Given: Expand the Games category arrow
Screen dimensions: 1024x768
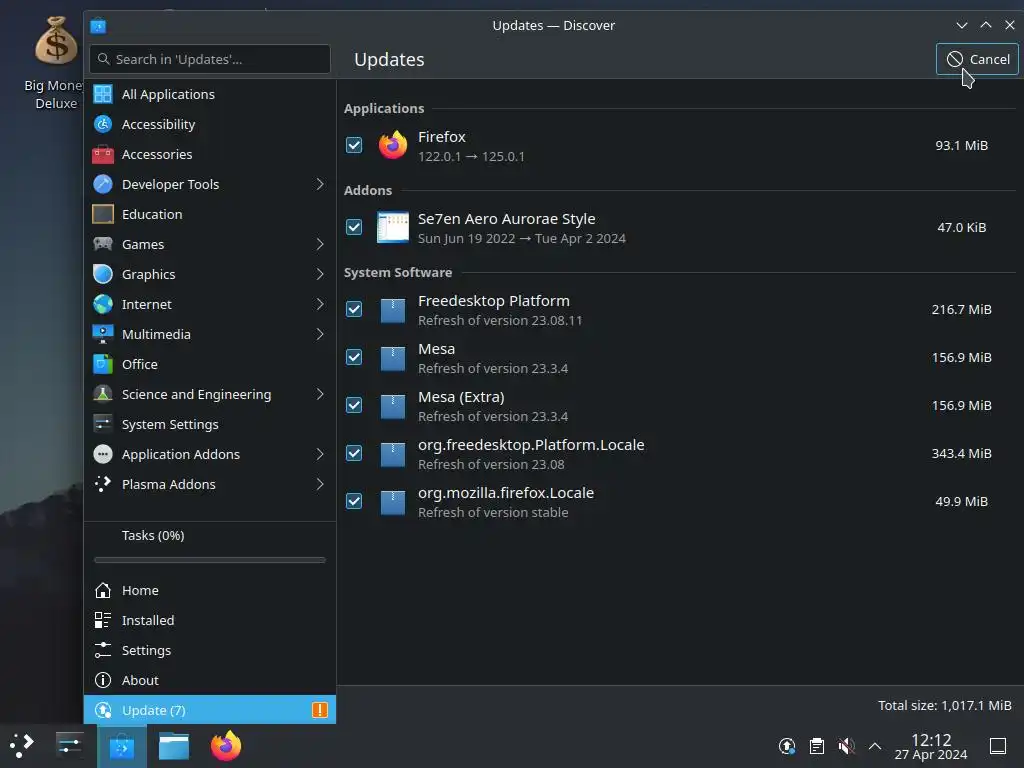Looking at the screenshot, I should tap(320, 244).
